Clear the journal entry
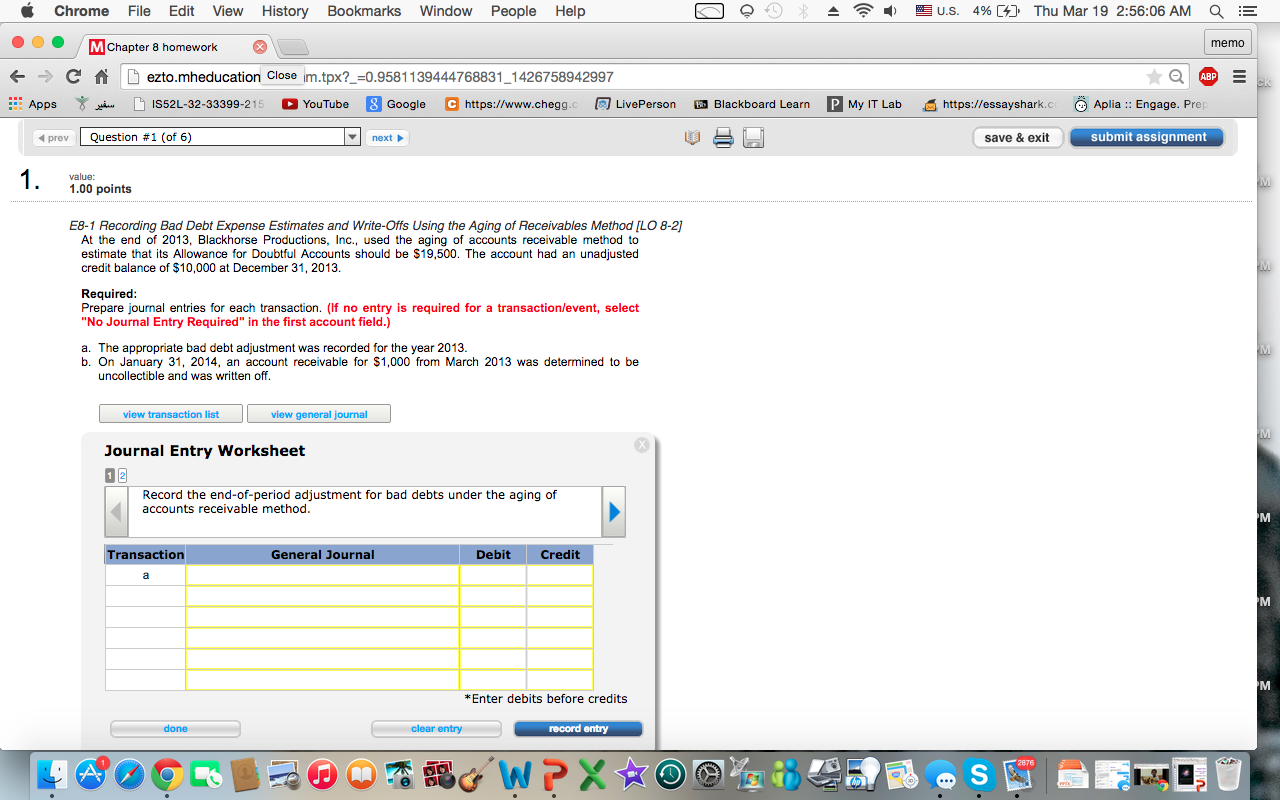This screenshot has height=800, width=1280. click(436, 729)
